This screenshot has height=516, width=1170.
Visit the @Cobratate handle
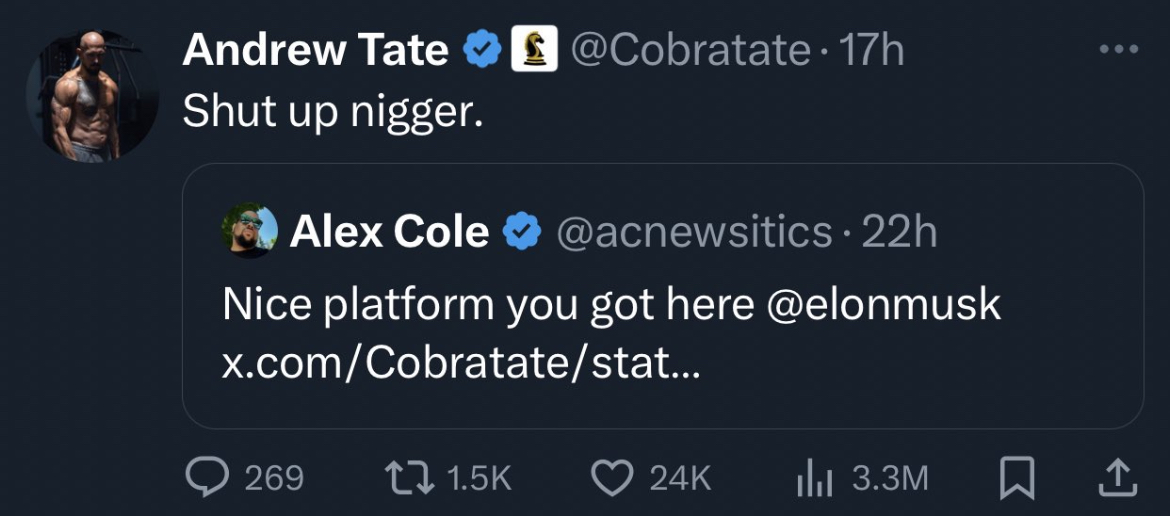click(x=690, y=49)
